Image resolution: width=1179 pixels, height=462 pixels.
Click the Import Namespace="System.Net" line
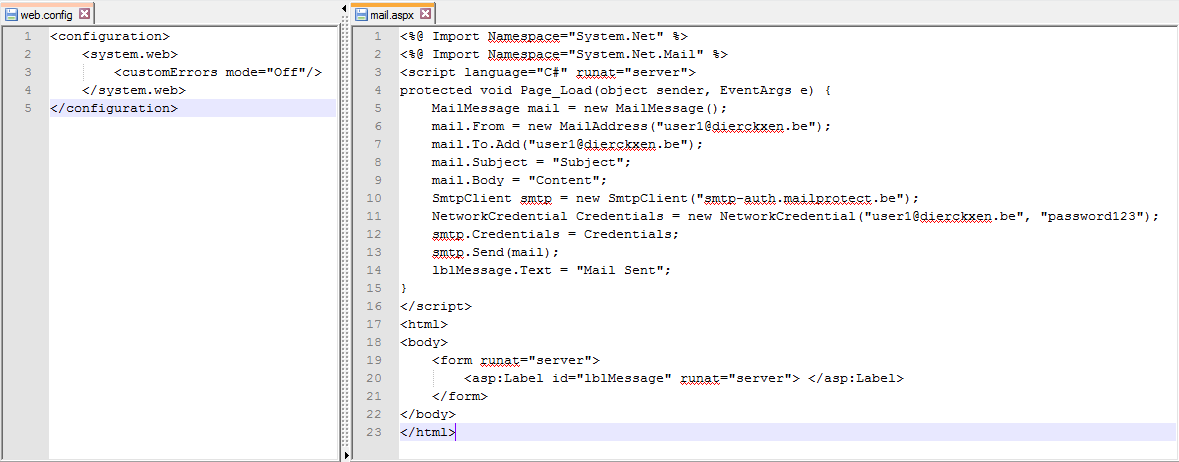click(544, 36)
